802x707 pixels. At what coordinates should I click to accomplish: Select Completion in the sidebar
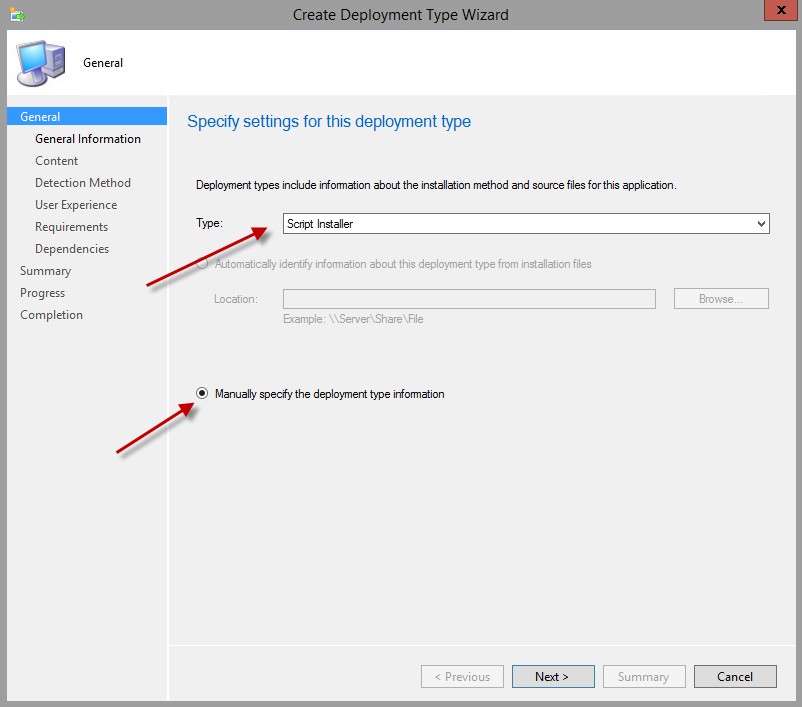coord(51,315)
